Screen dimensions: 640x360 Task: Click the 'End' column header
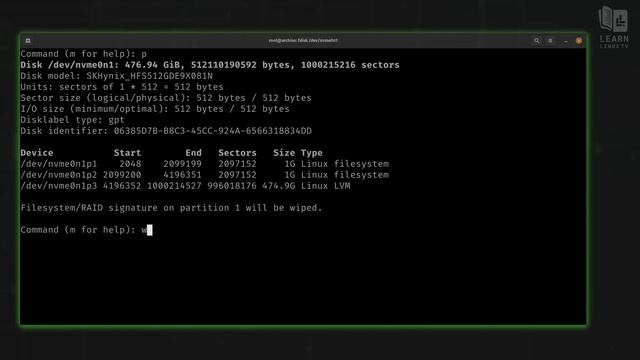click(x=193, y=153)
